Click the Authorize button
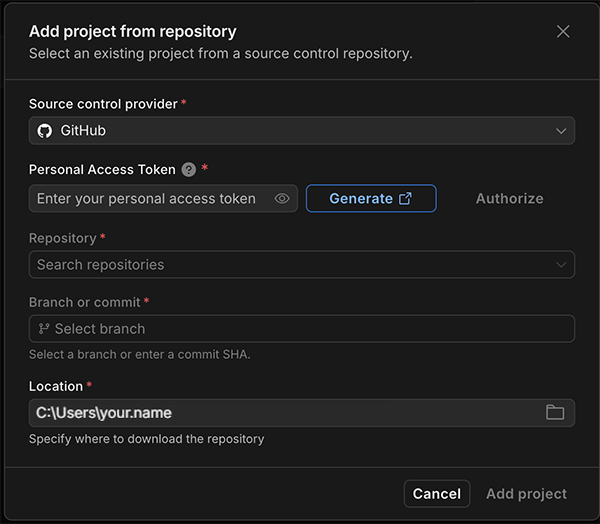The width and height of the screenshot is (600, 524). (509, 199)
